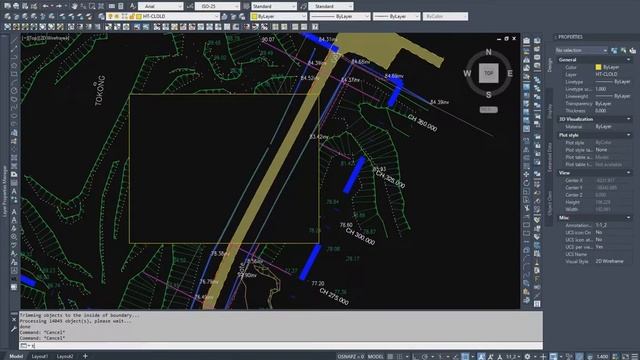Open annotation scale 1:1.2 dropdown

[x=513, y=356]
